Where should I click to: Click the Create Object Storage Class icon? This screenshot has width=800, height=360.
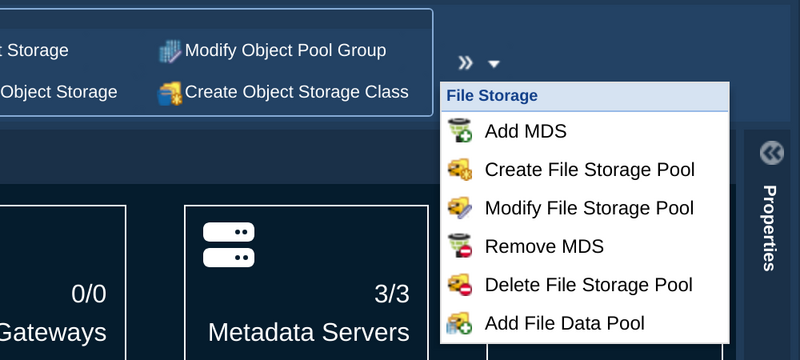coord(170,93)
